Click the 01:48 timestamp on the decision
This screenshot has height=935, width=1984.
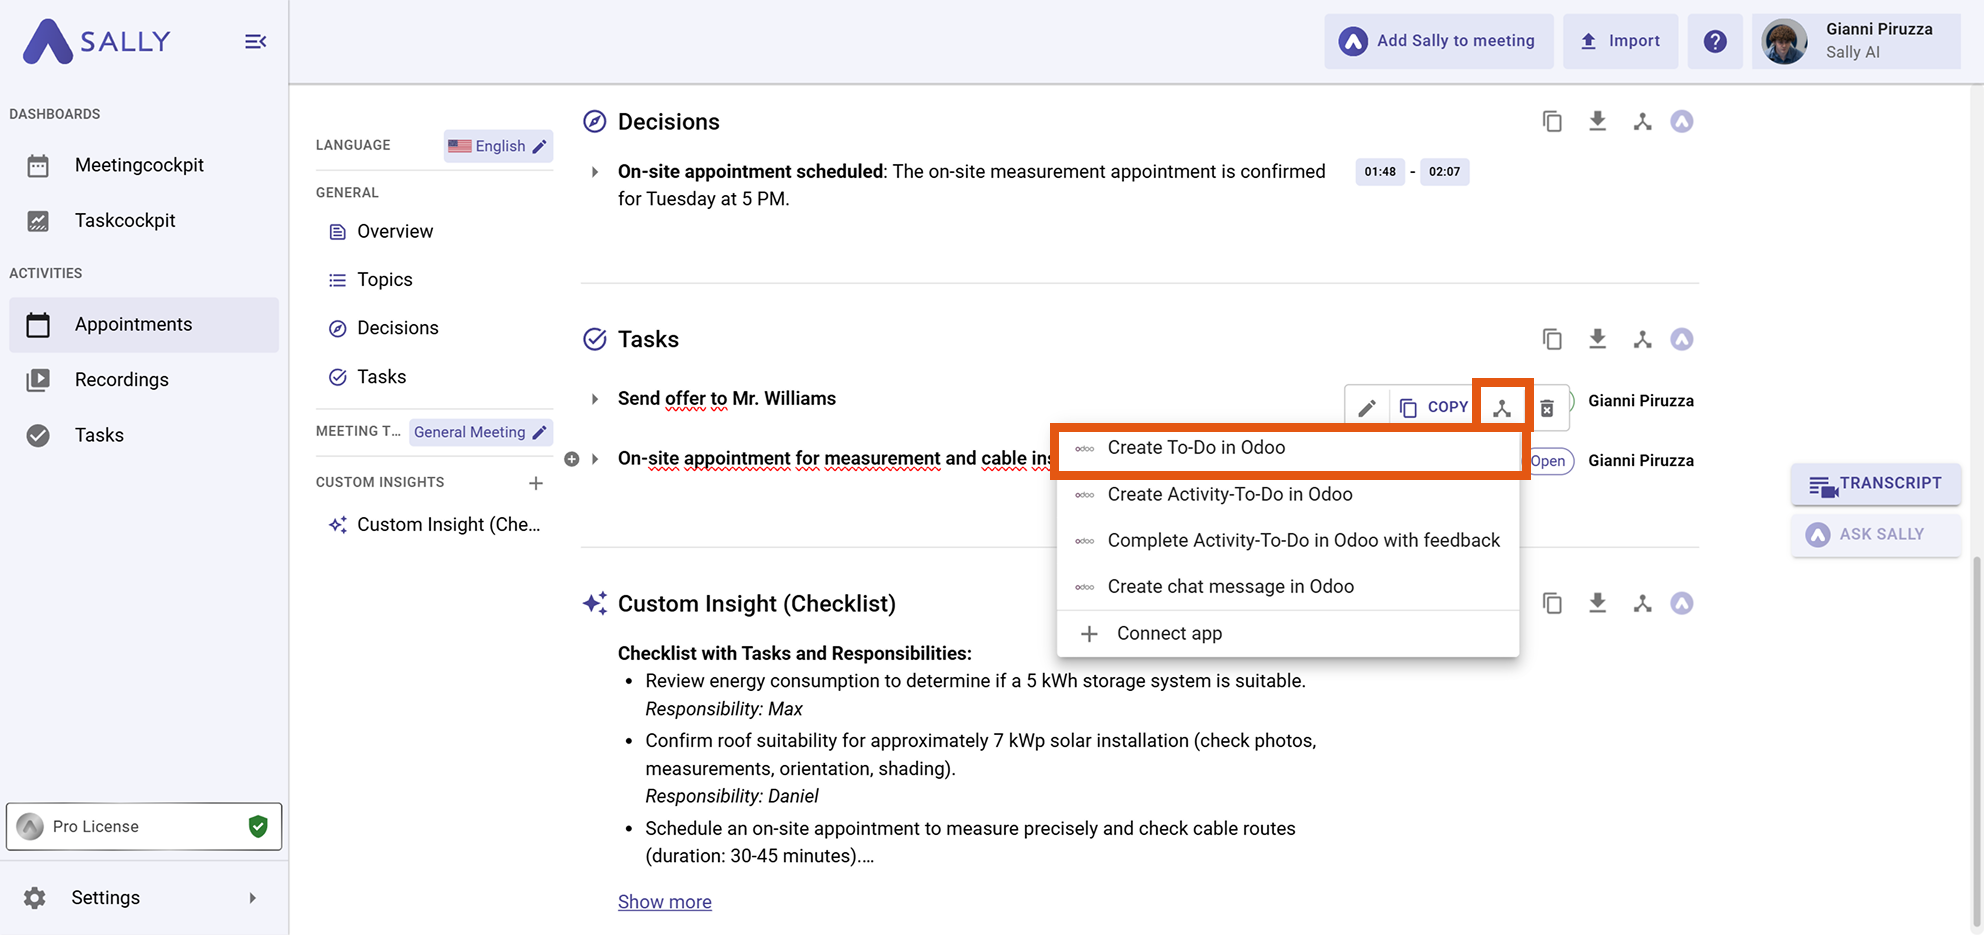coord(1379,171)
